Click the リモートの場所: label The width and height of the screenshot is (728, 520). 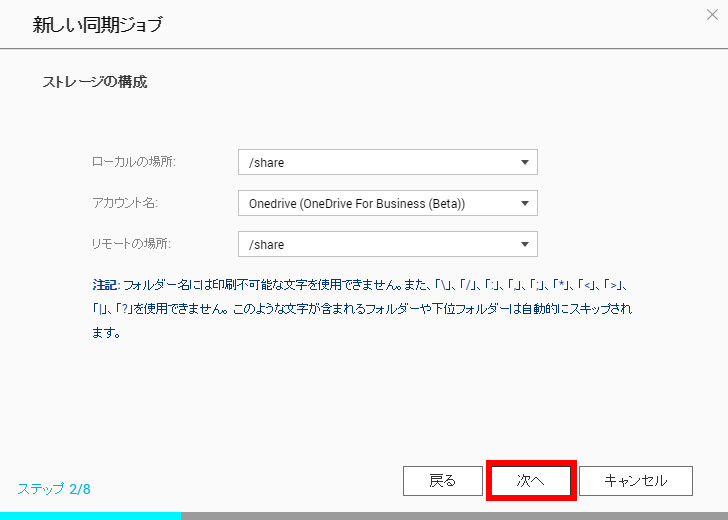(x=131, y=244)
